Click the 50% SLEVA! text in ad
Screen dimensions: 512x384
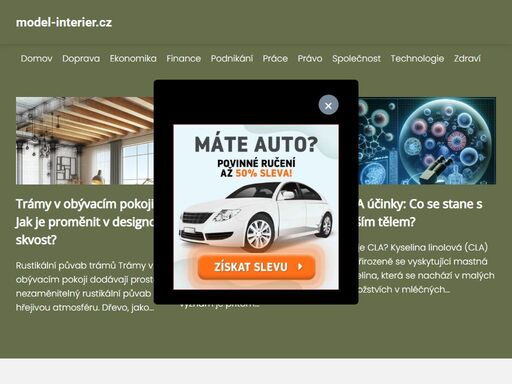pos(264,173)
